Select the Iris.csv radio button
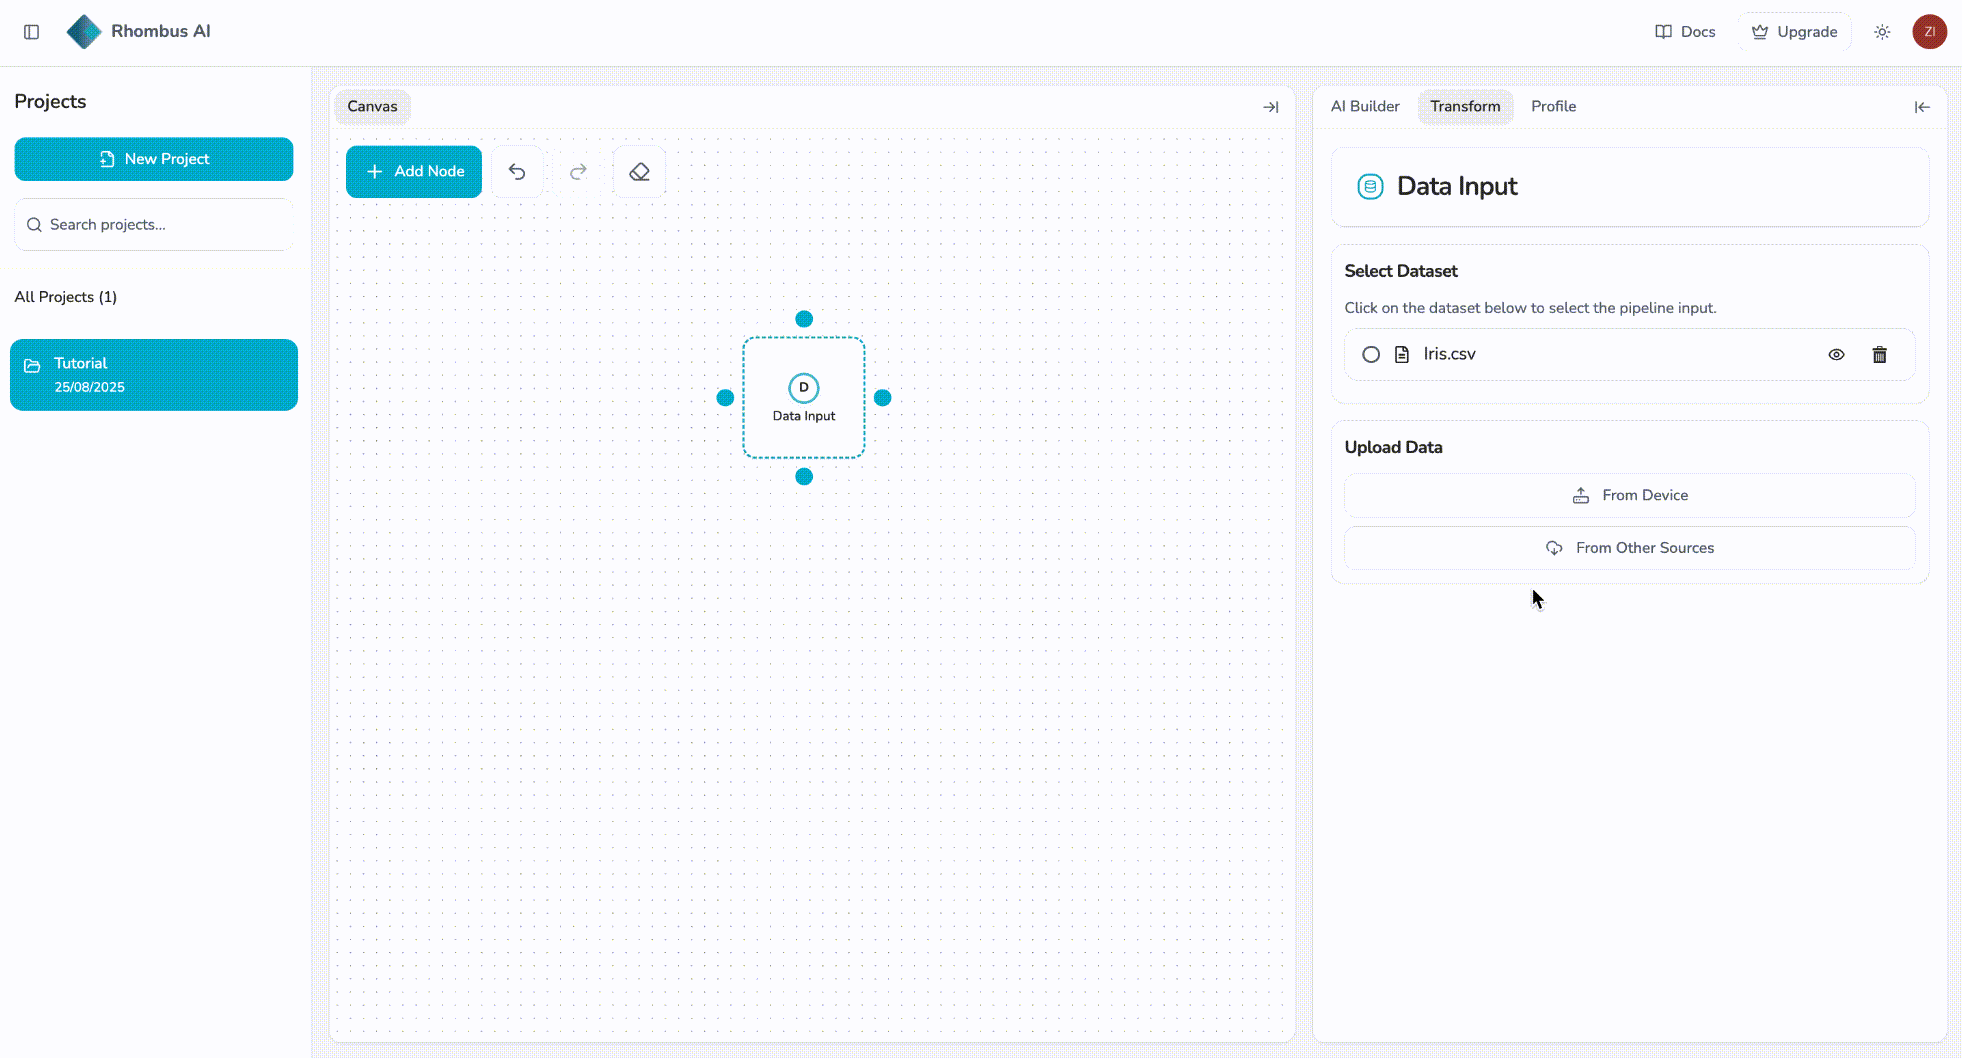The image size is (1962, 1058). tap(1371, 355)
